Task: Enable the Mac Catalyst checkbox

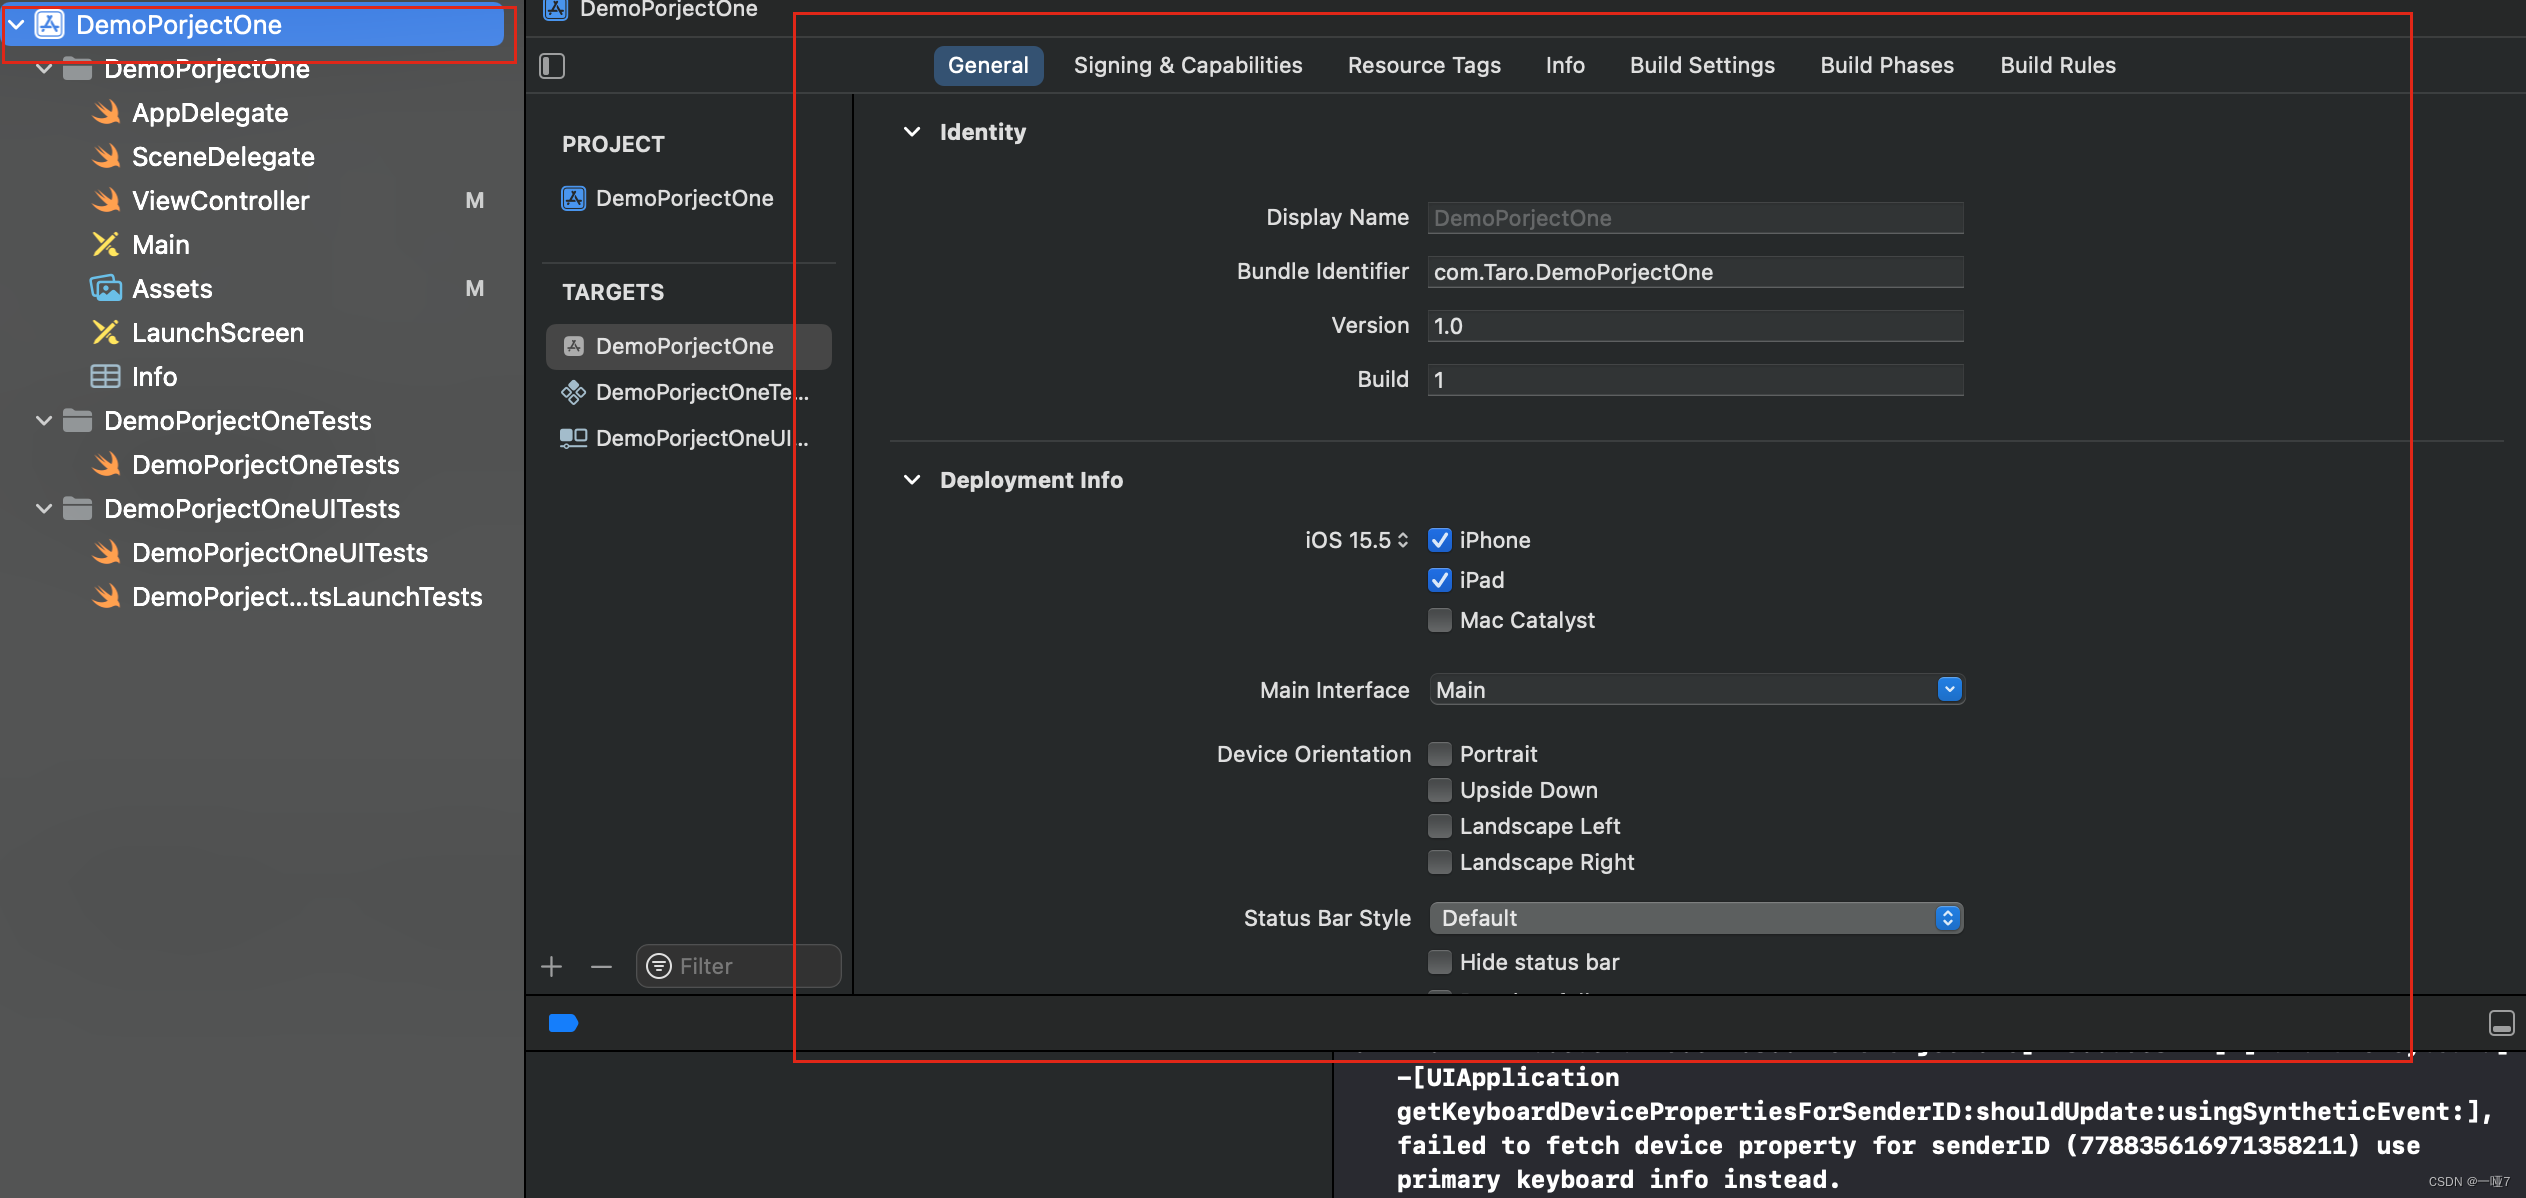Action: coord(1439,620)
